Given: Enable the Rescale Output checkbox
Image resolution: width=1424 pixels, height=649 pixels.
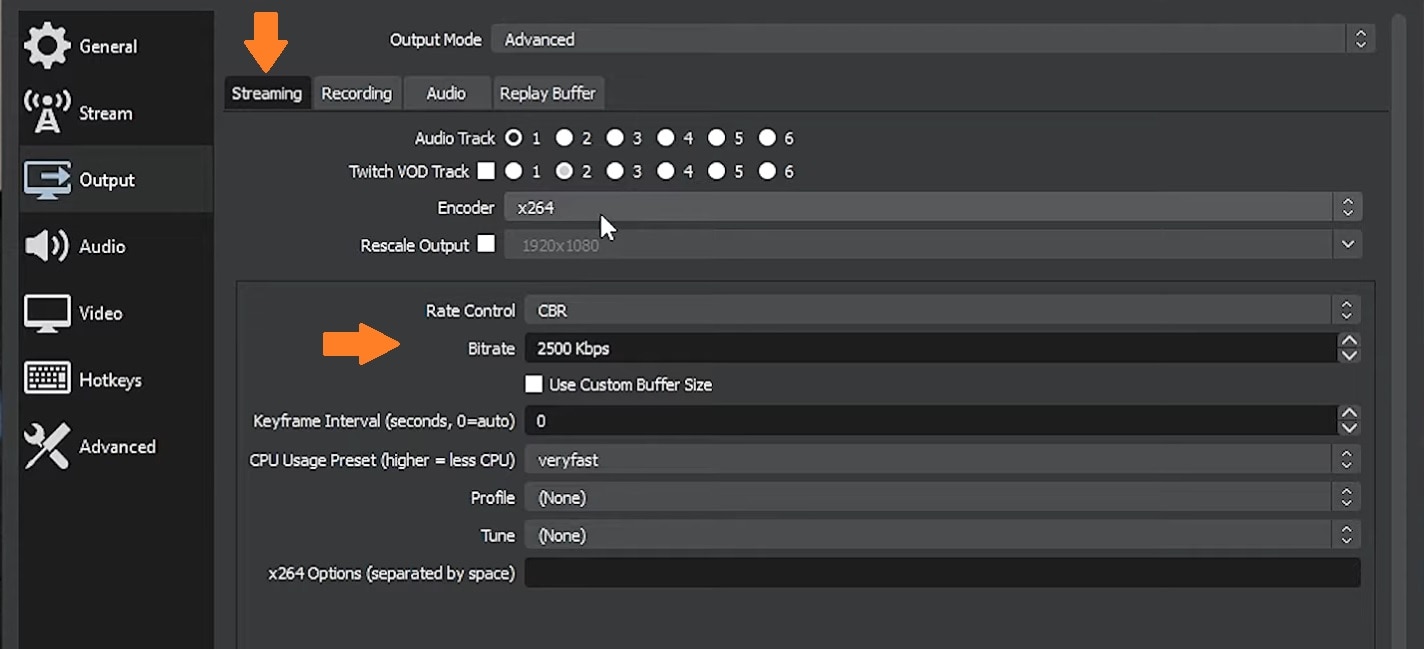Looking at the screenshot, I should pos(486,244).
